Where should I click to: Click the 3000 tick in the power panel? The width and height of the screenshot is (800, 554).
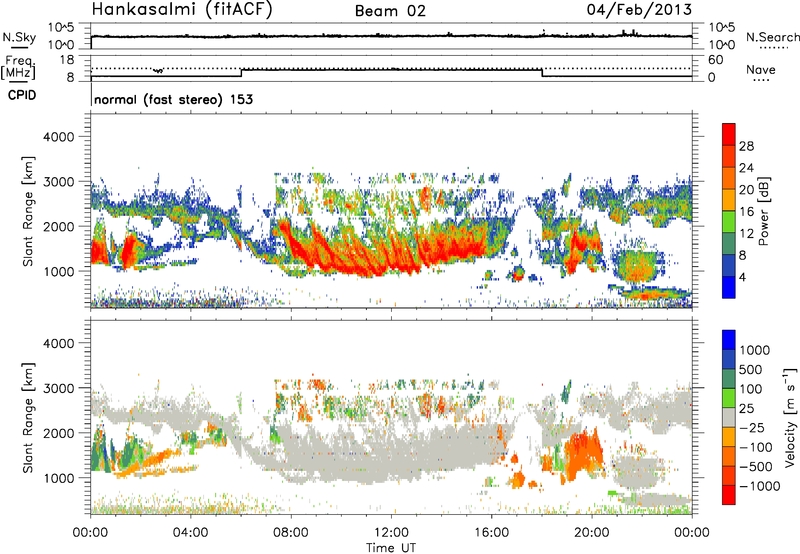pos(59,182)
